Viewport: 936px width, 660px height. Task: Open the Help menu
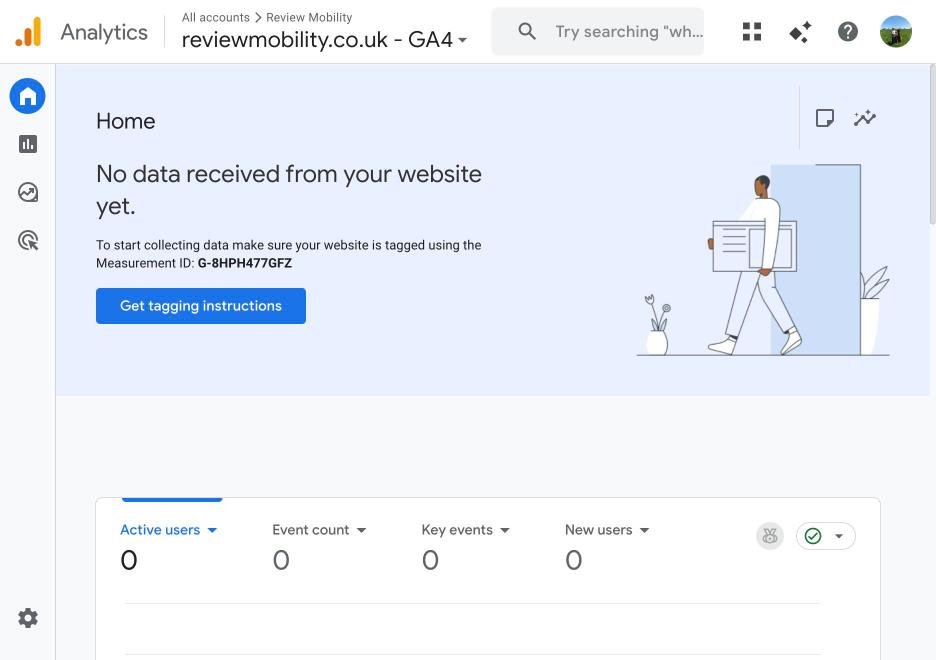click(x=847, y=31)
